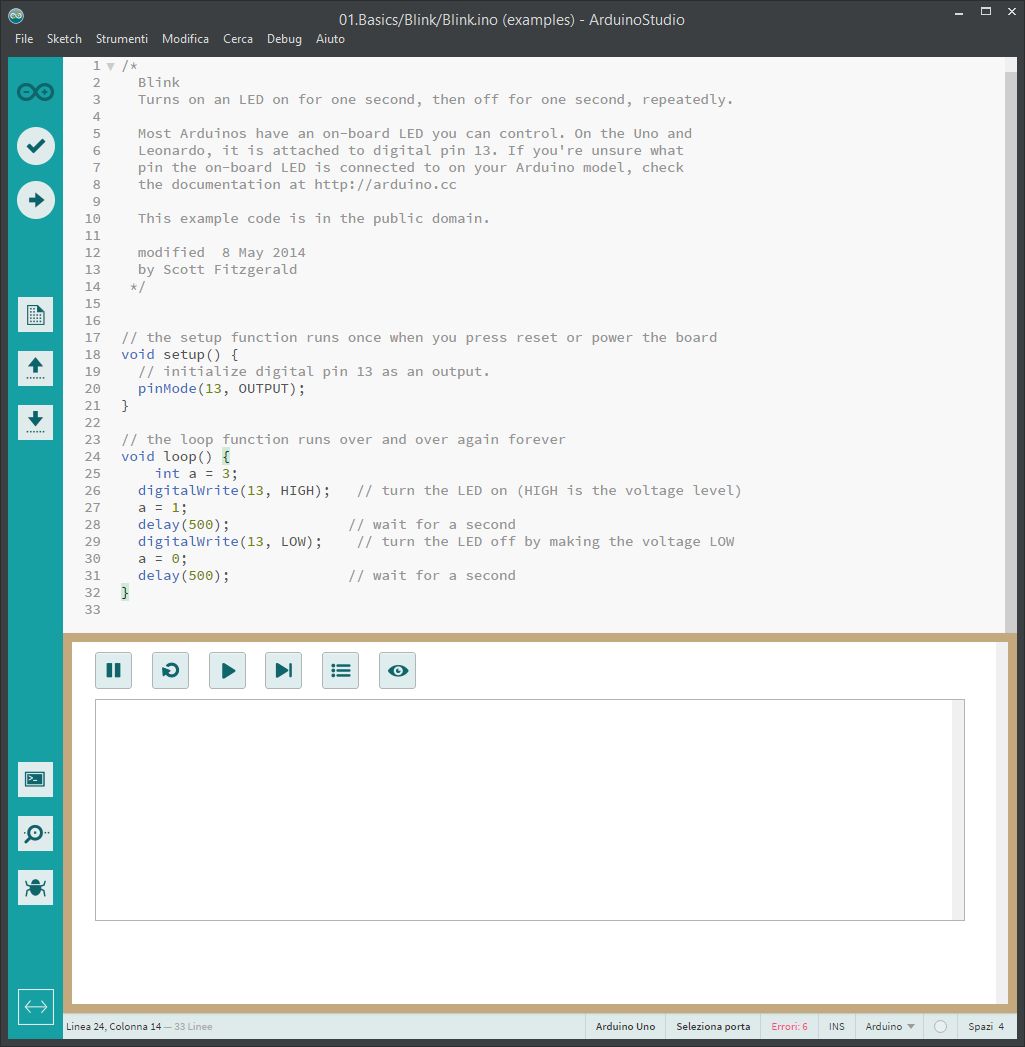Click the indent width value 4
Screen dimensions: 1025x1047
click(x=1001, y=1026)
